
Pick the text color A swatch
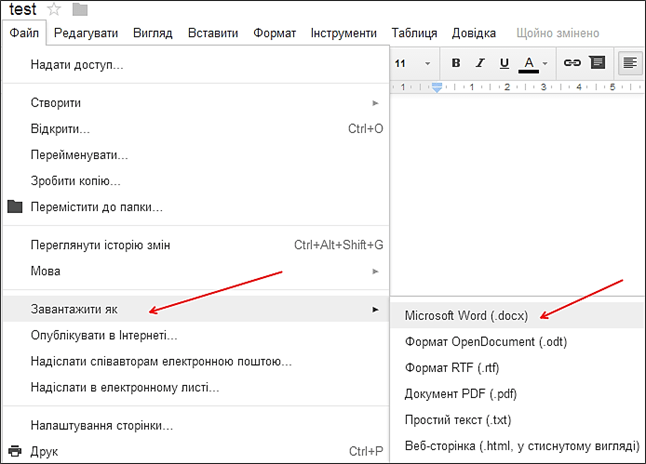coord(529,63)
